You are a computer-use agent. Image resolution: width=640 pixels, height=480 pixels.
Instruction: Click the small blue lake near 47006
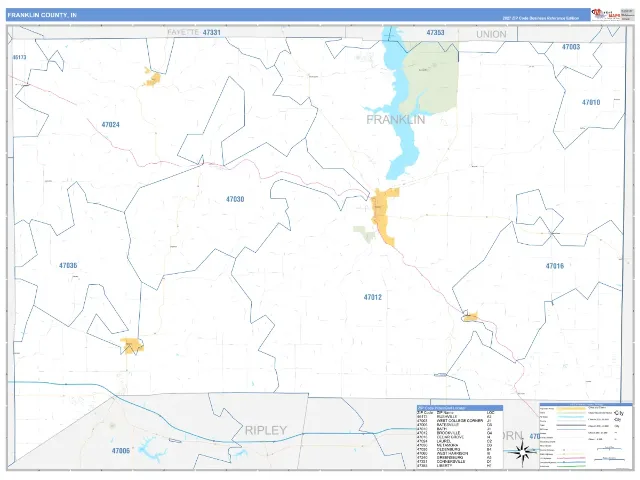pos(151,448)
